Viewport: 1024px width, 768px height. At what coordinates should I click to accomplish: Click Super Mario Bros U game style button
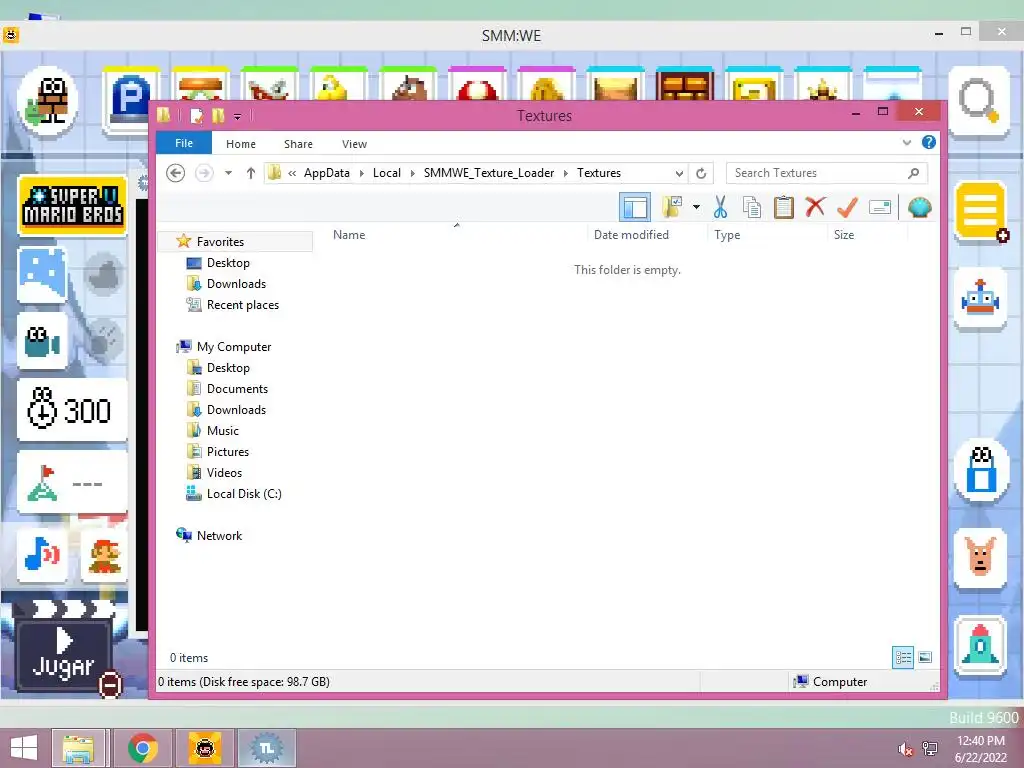pos(72,205)
